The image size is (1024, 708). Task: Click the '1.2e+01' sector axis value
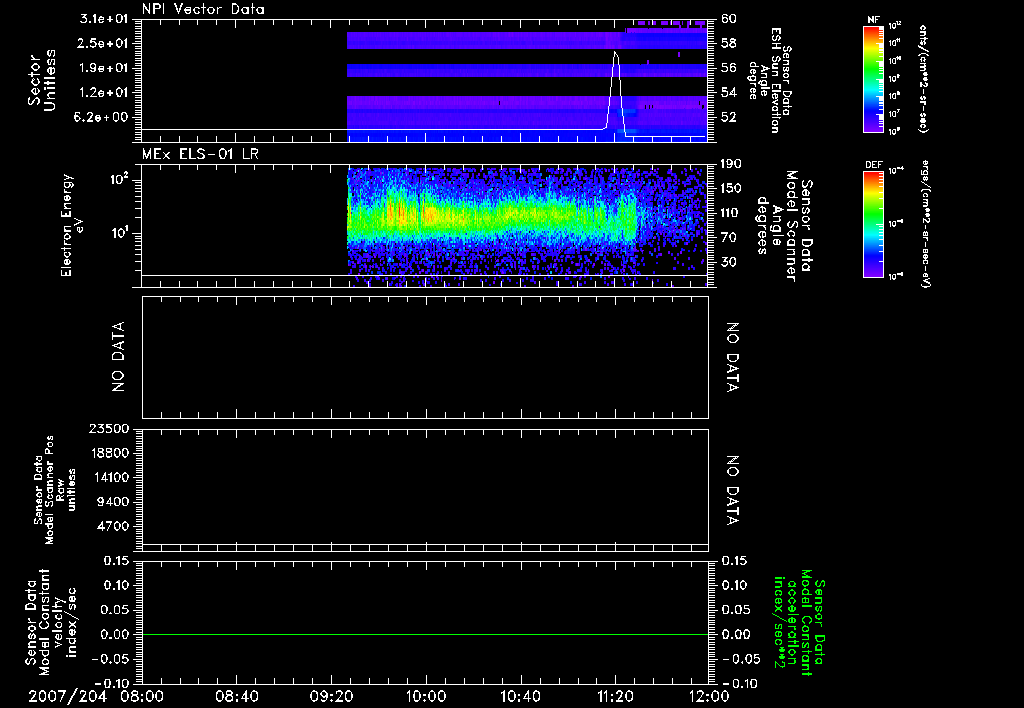click(x=104, y=93)
